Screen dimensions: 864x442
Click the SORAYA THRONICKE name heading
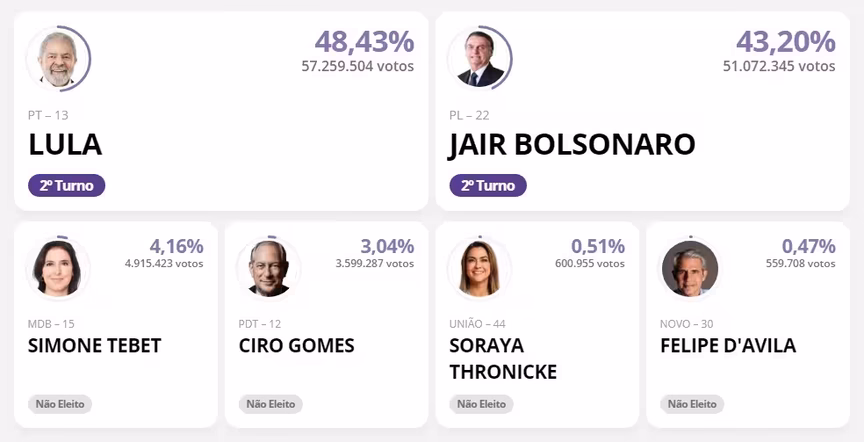pos(503,359)
